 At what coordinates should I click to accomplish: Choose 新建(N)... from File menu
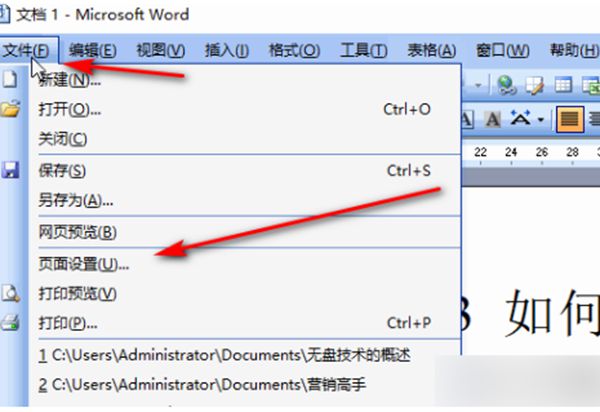[x=245, y=80]
